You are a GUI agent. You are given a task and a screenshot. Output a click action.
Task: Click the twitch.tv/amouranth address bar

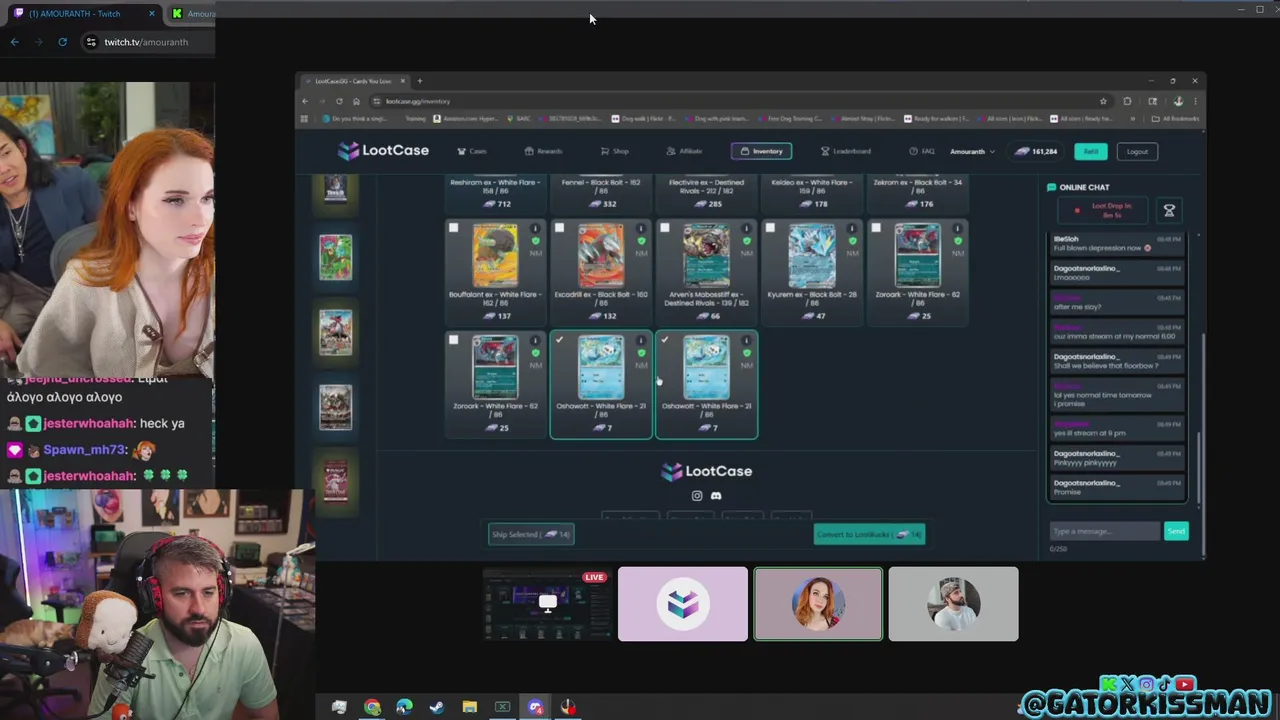148,42
